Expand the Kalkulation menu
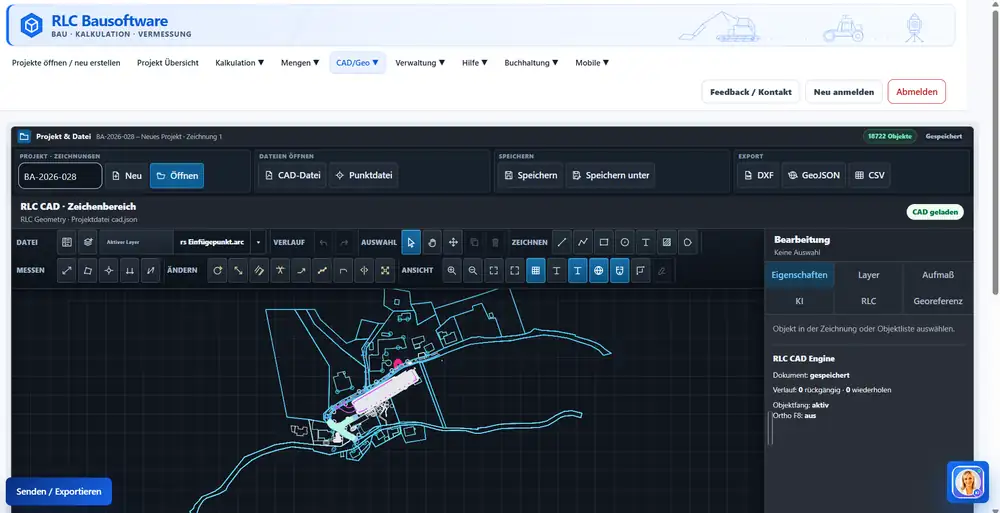This screenshot has height=513, width=1000. (240, 63)
